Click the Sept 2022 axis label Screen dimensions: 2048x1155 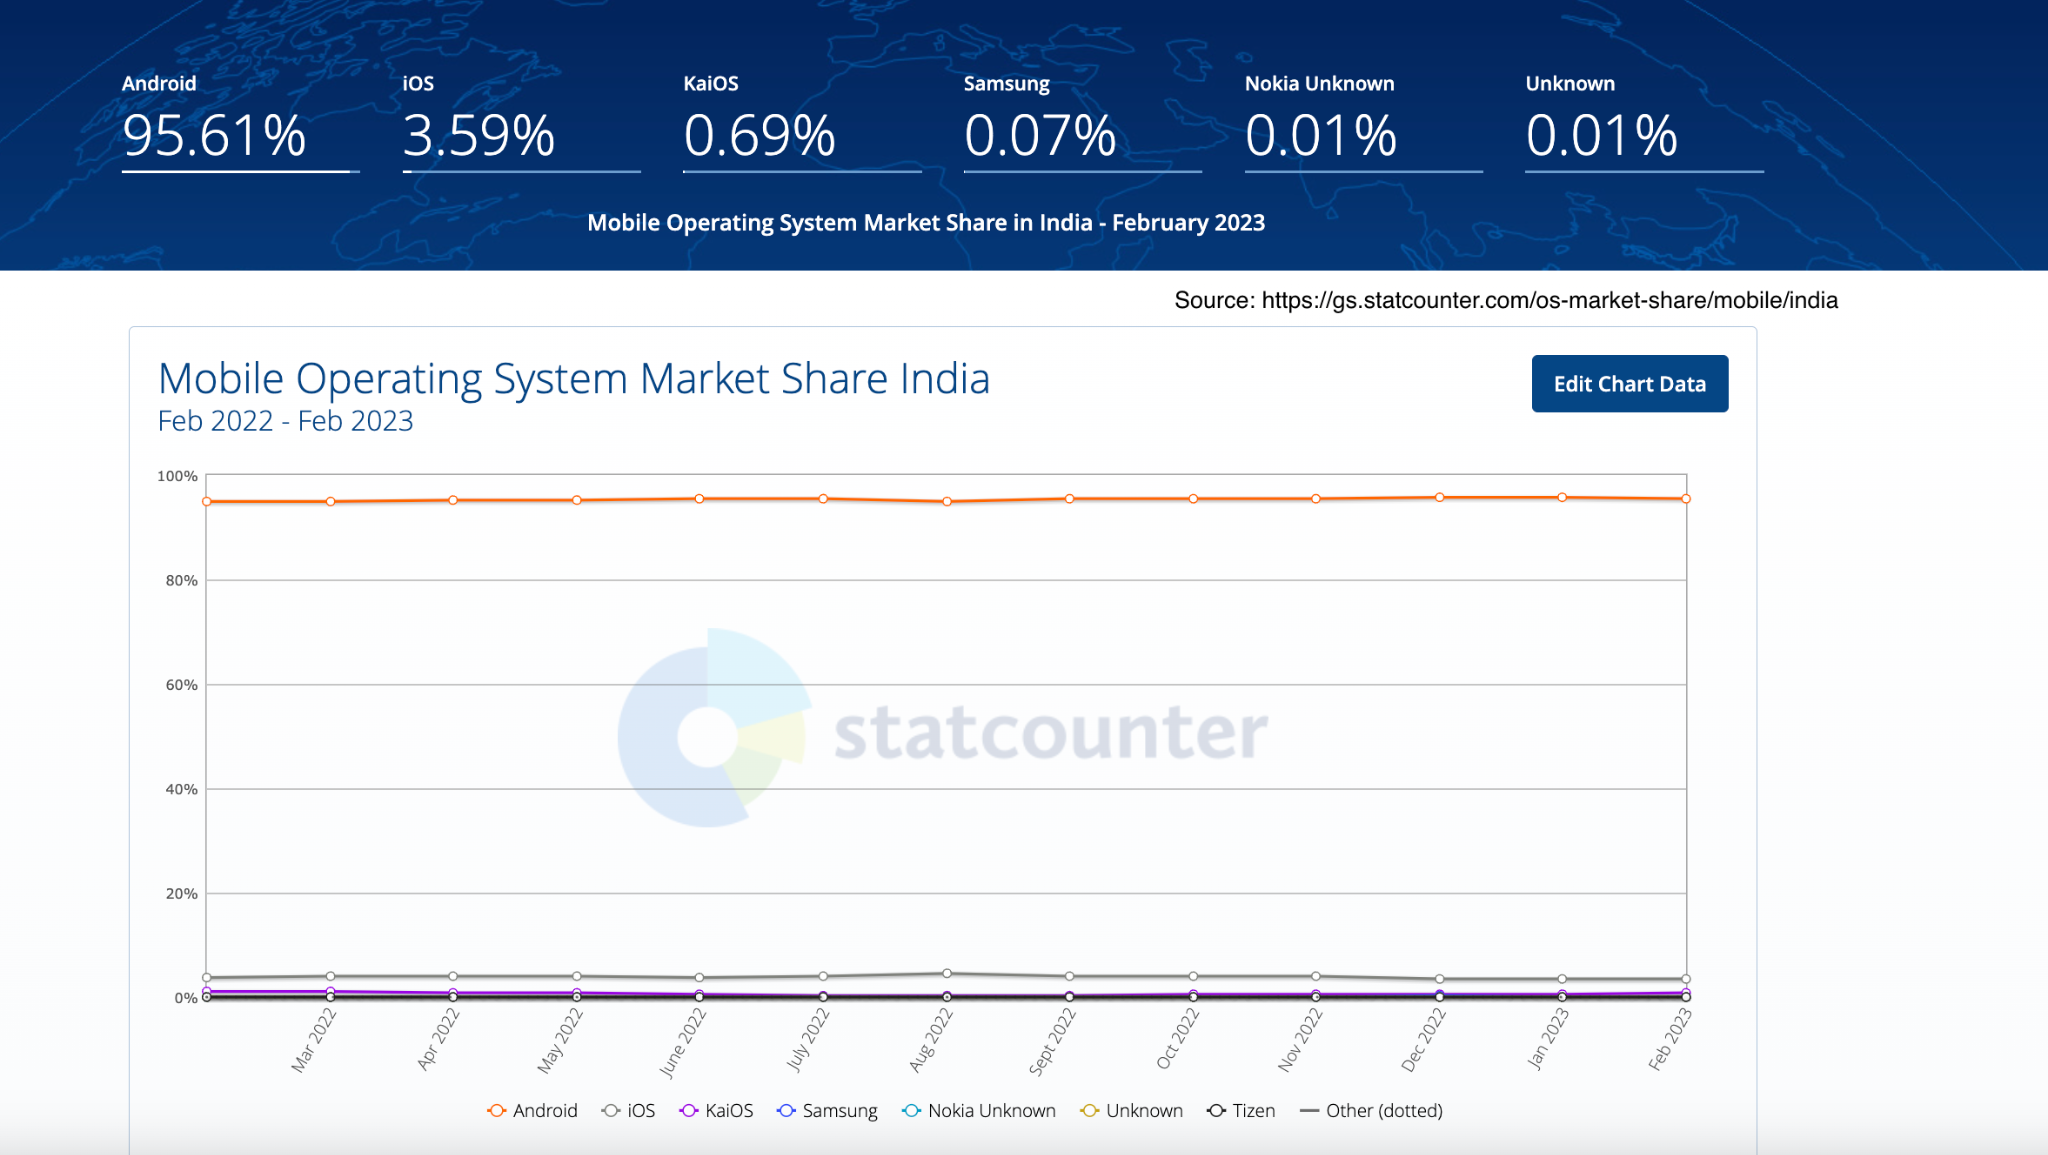point(1052,1041)
